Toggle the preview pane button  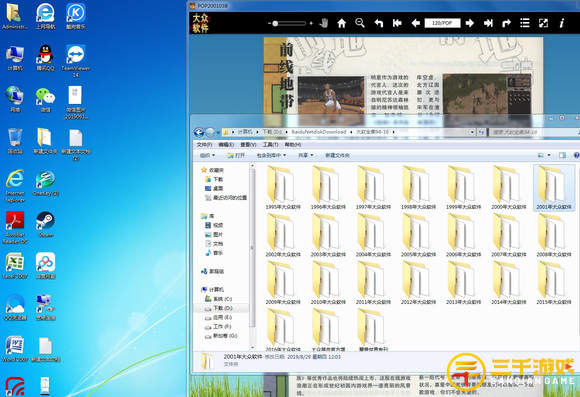pyautogui.click(x=562, y=155)
